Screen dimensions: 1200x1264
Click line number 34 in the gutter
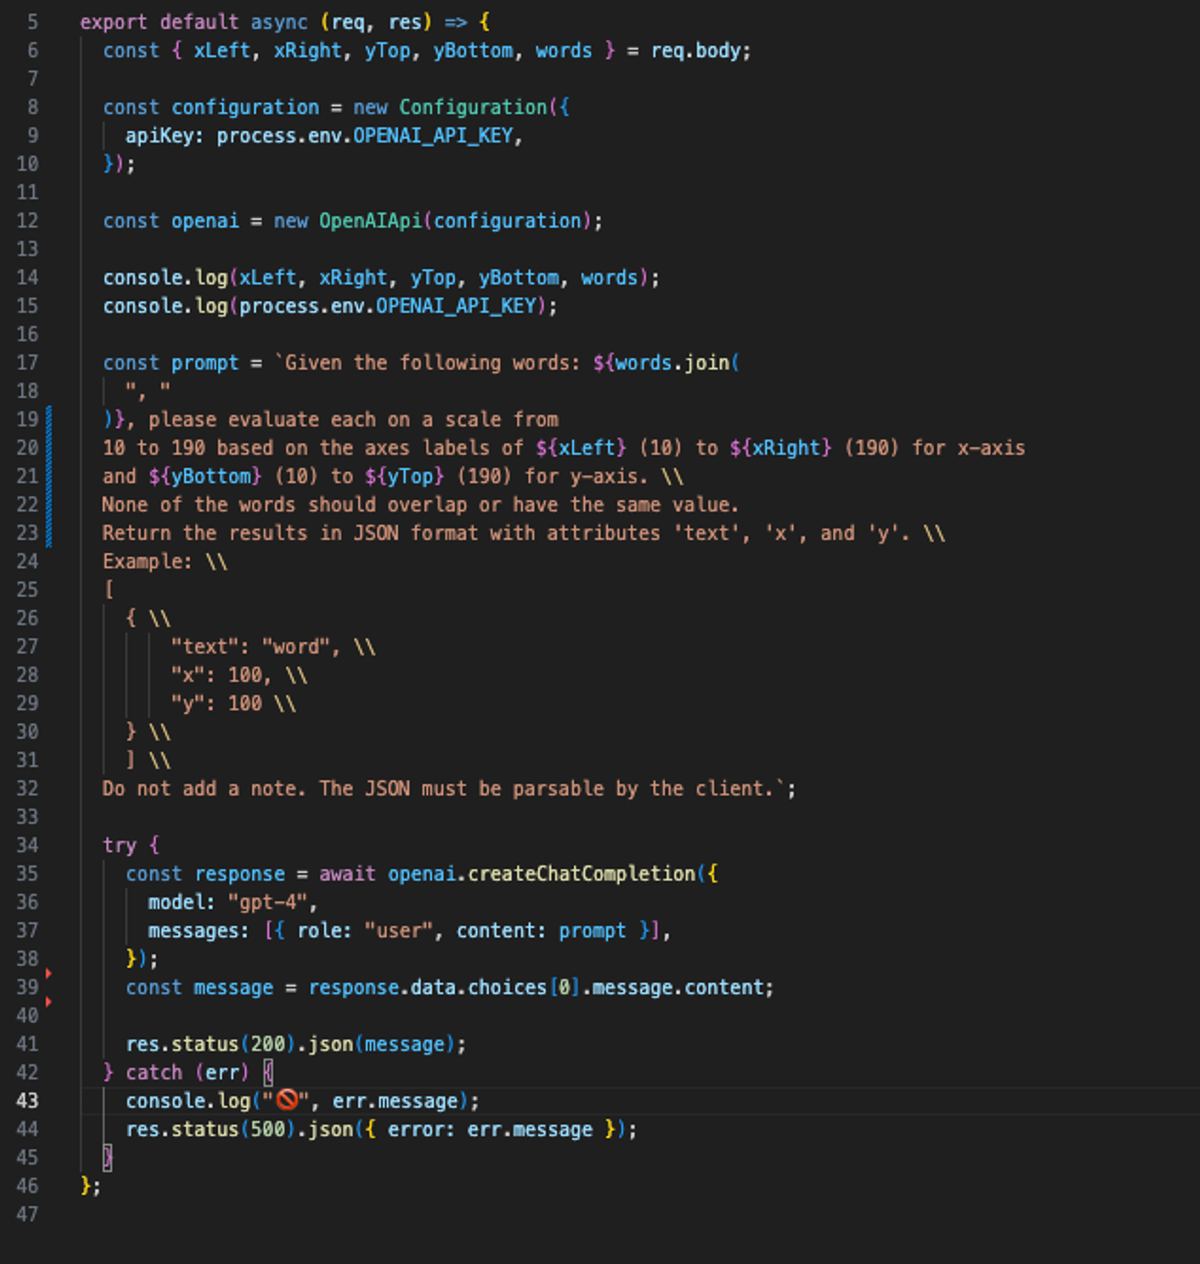click(x=27, y=845)
